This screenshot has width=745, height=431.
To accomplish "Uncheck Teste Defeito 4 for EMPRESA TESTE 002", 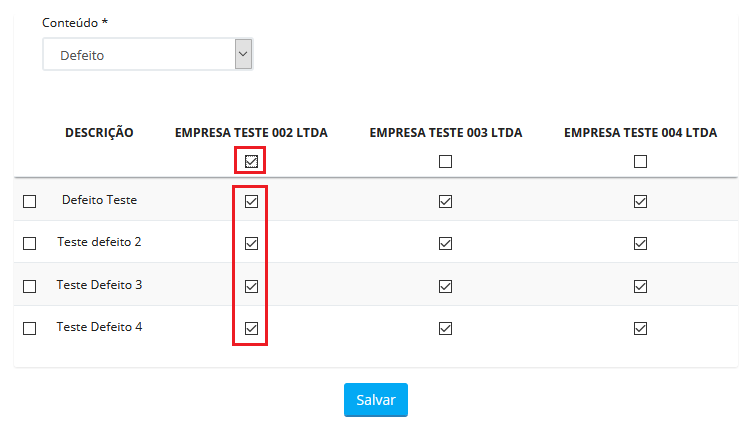I will point(251,328).
